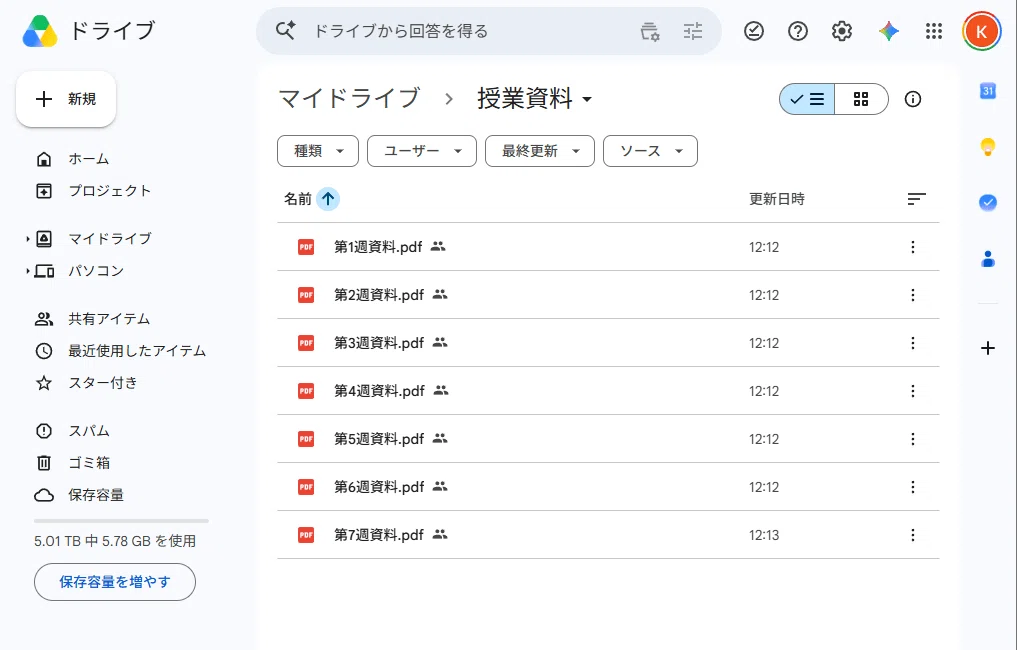Open the offline ready checkmark status icon
Image resolution: width=1017 pixels, height=650 pixels.
point(754,31)
